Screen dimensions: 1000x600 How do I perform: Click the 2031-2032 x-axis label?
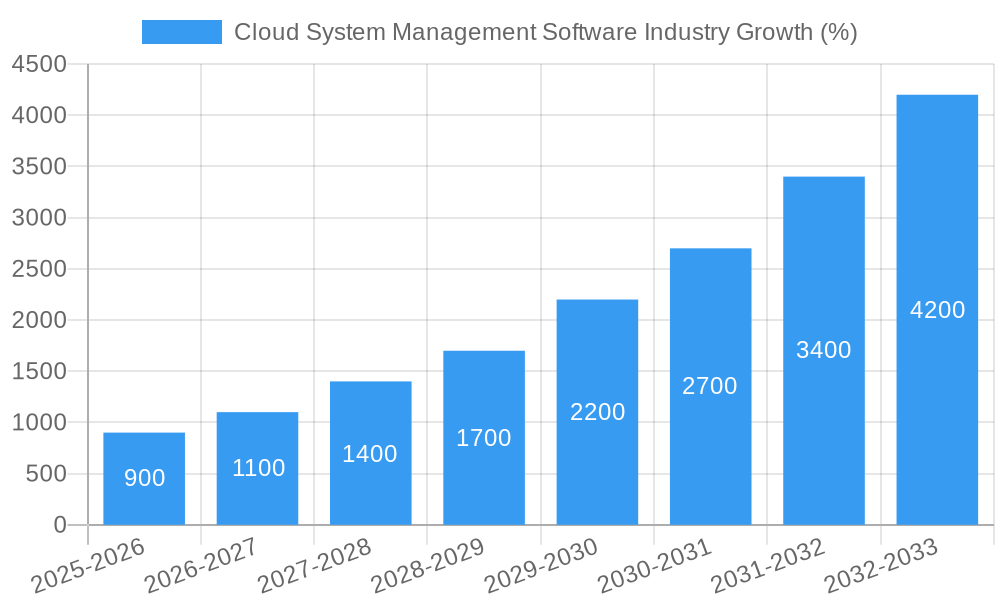pyautogui.click(x=768, y=565)
